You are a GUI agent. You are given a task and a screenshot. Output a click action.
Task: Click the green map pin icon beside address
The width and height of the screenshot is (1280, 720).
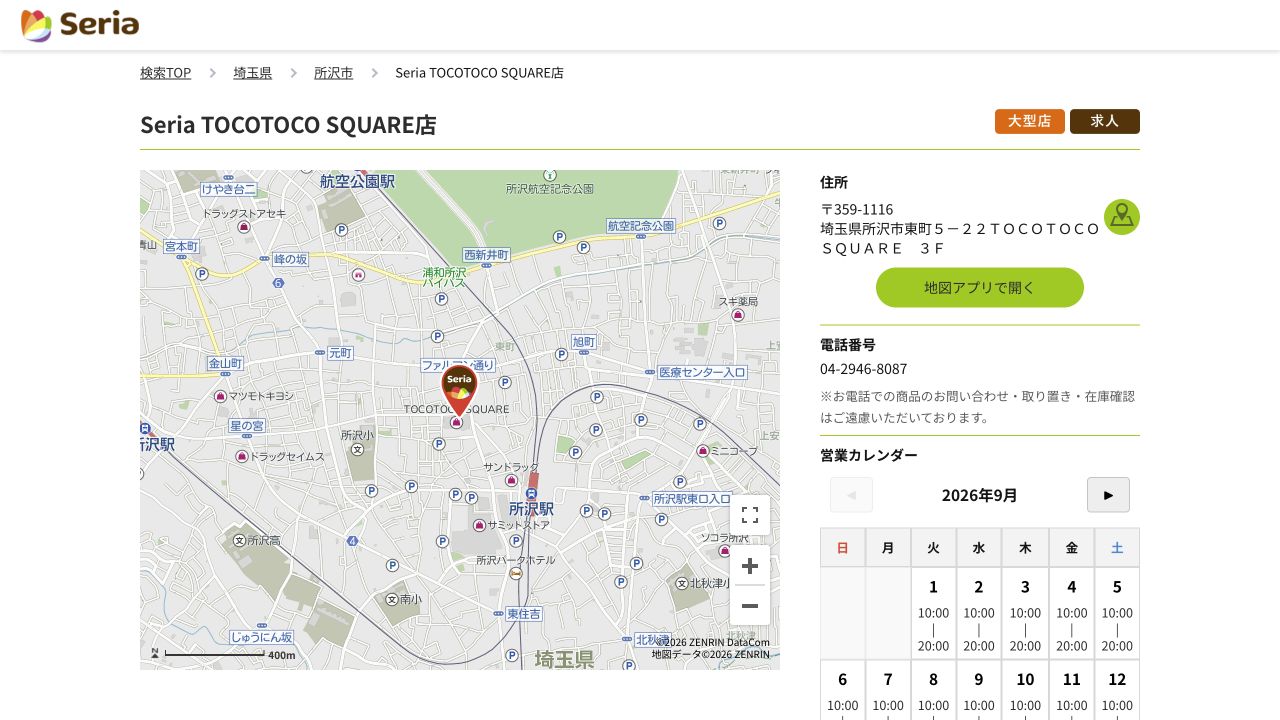click(x=1122, y=217)
